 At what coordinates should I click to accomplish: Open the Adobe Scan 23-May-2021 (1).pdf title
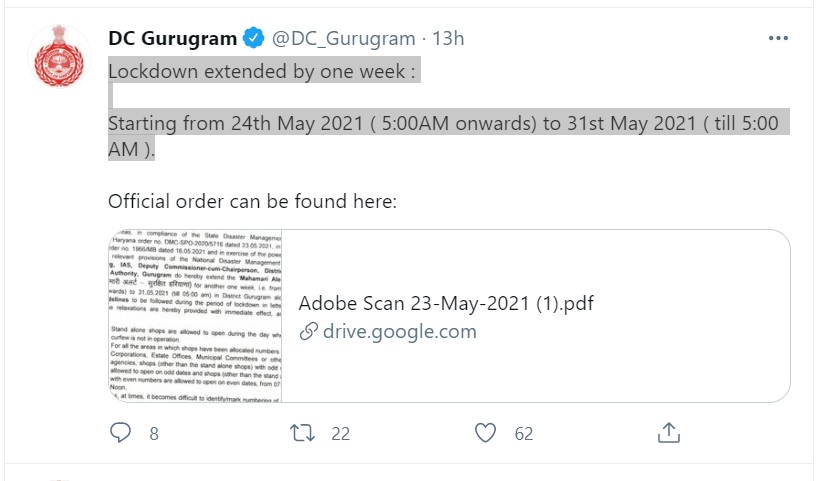click(446, 303)
